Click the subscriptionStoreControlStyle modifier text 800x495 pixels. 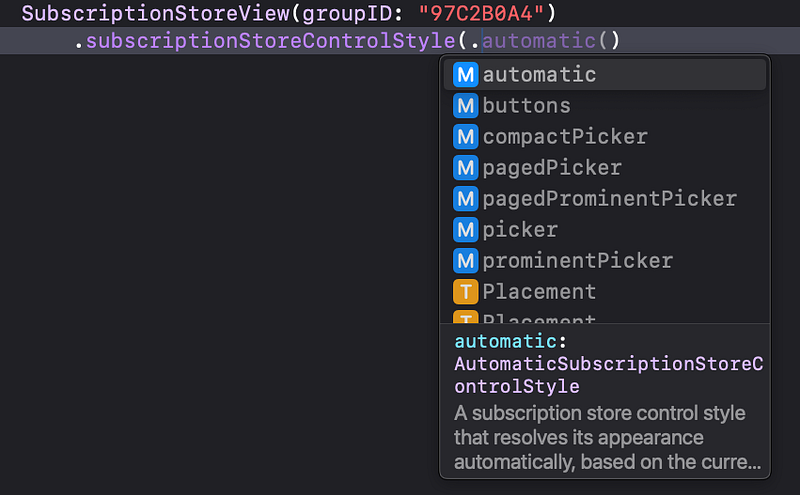coord(270,41)
